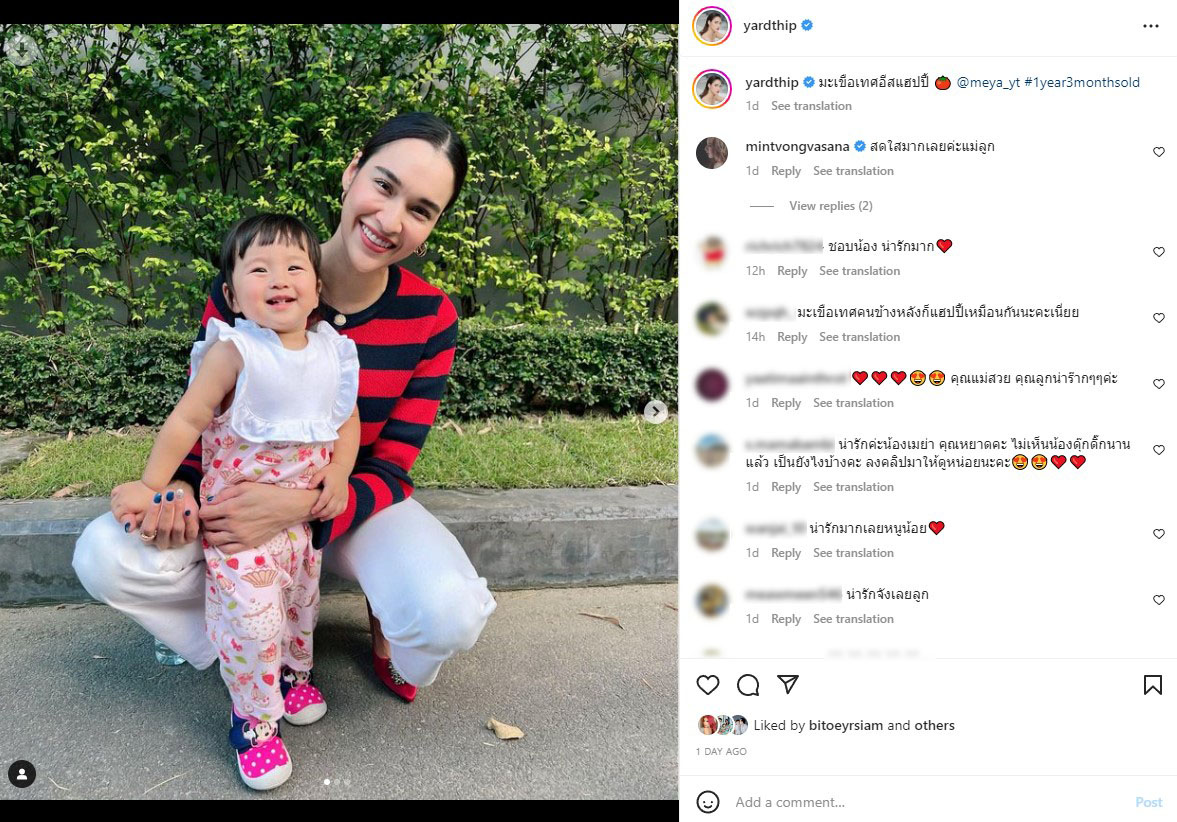Save the post with the bookmark icon
Viewport: 1177px width, 822px height.
[x=1152, y=685]
